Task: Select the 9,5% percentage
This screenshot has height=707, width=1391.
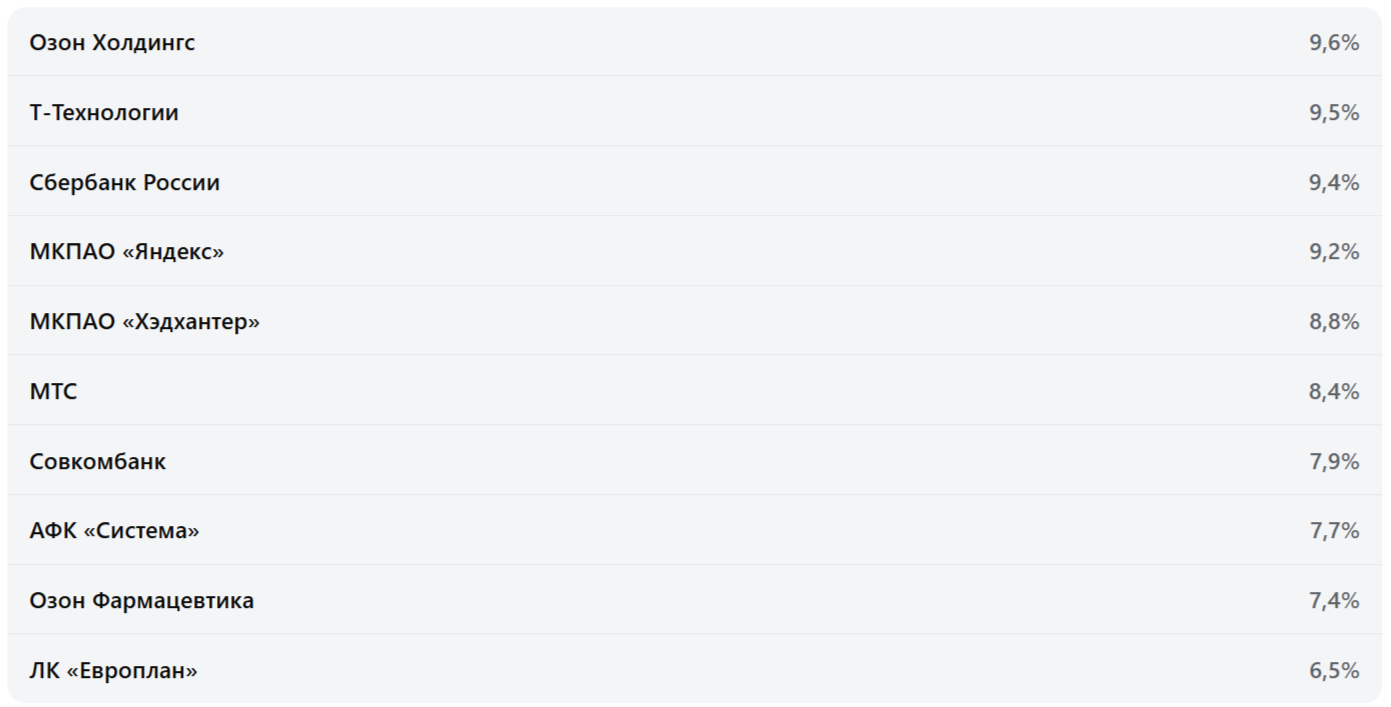Action: [x=1334, y=112]
